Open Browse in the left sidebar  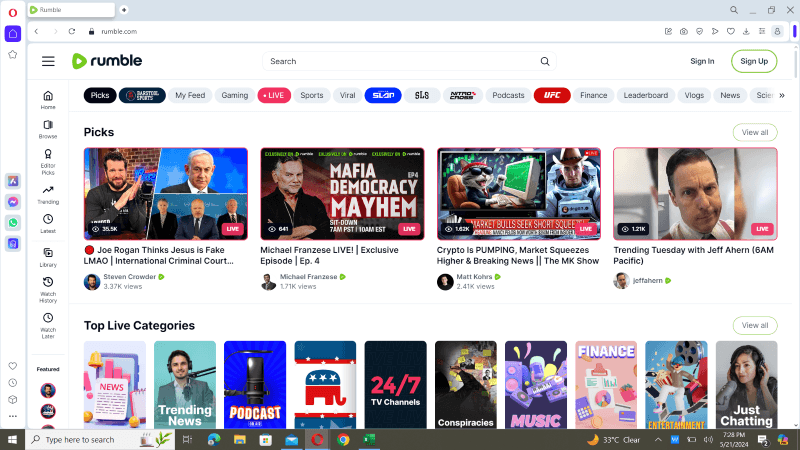(48, 129)
